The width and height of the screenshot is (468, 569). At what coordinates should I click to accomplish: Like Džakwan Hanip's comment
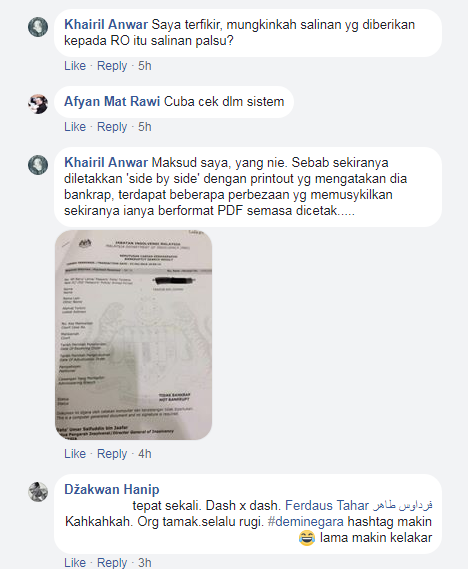tap(75, 562)
